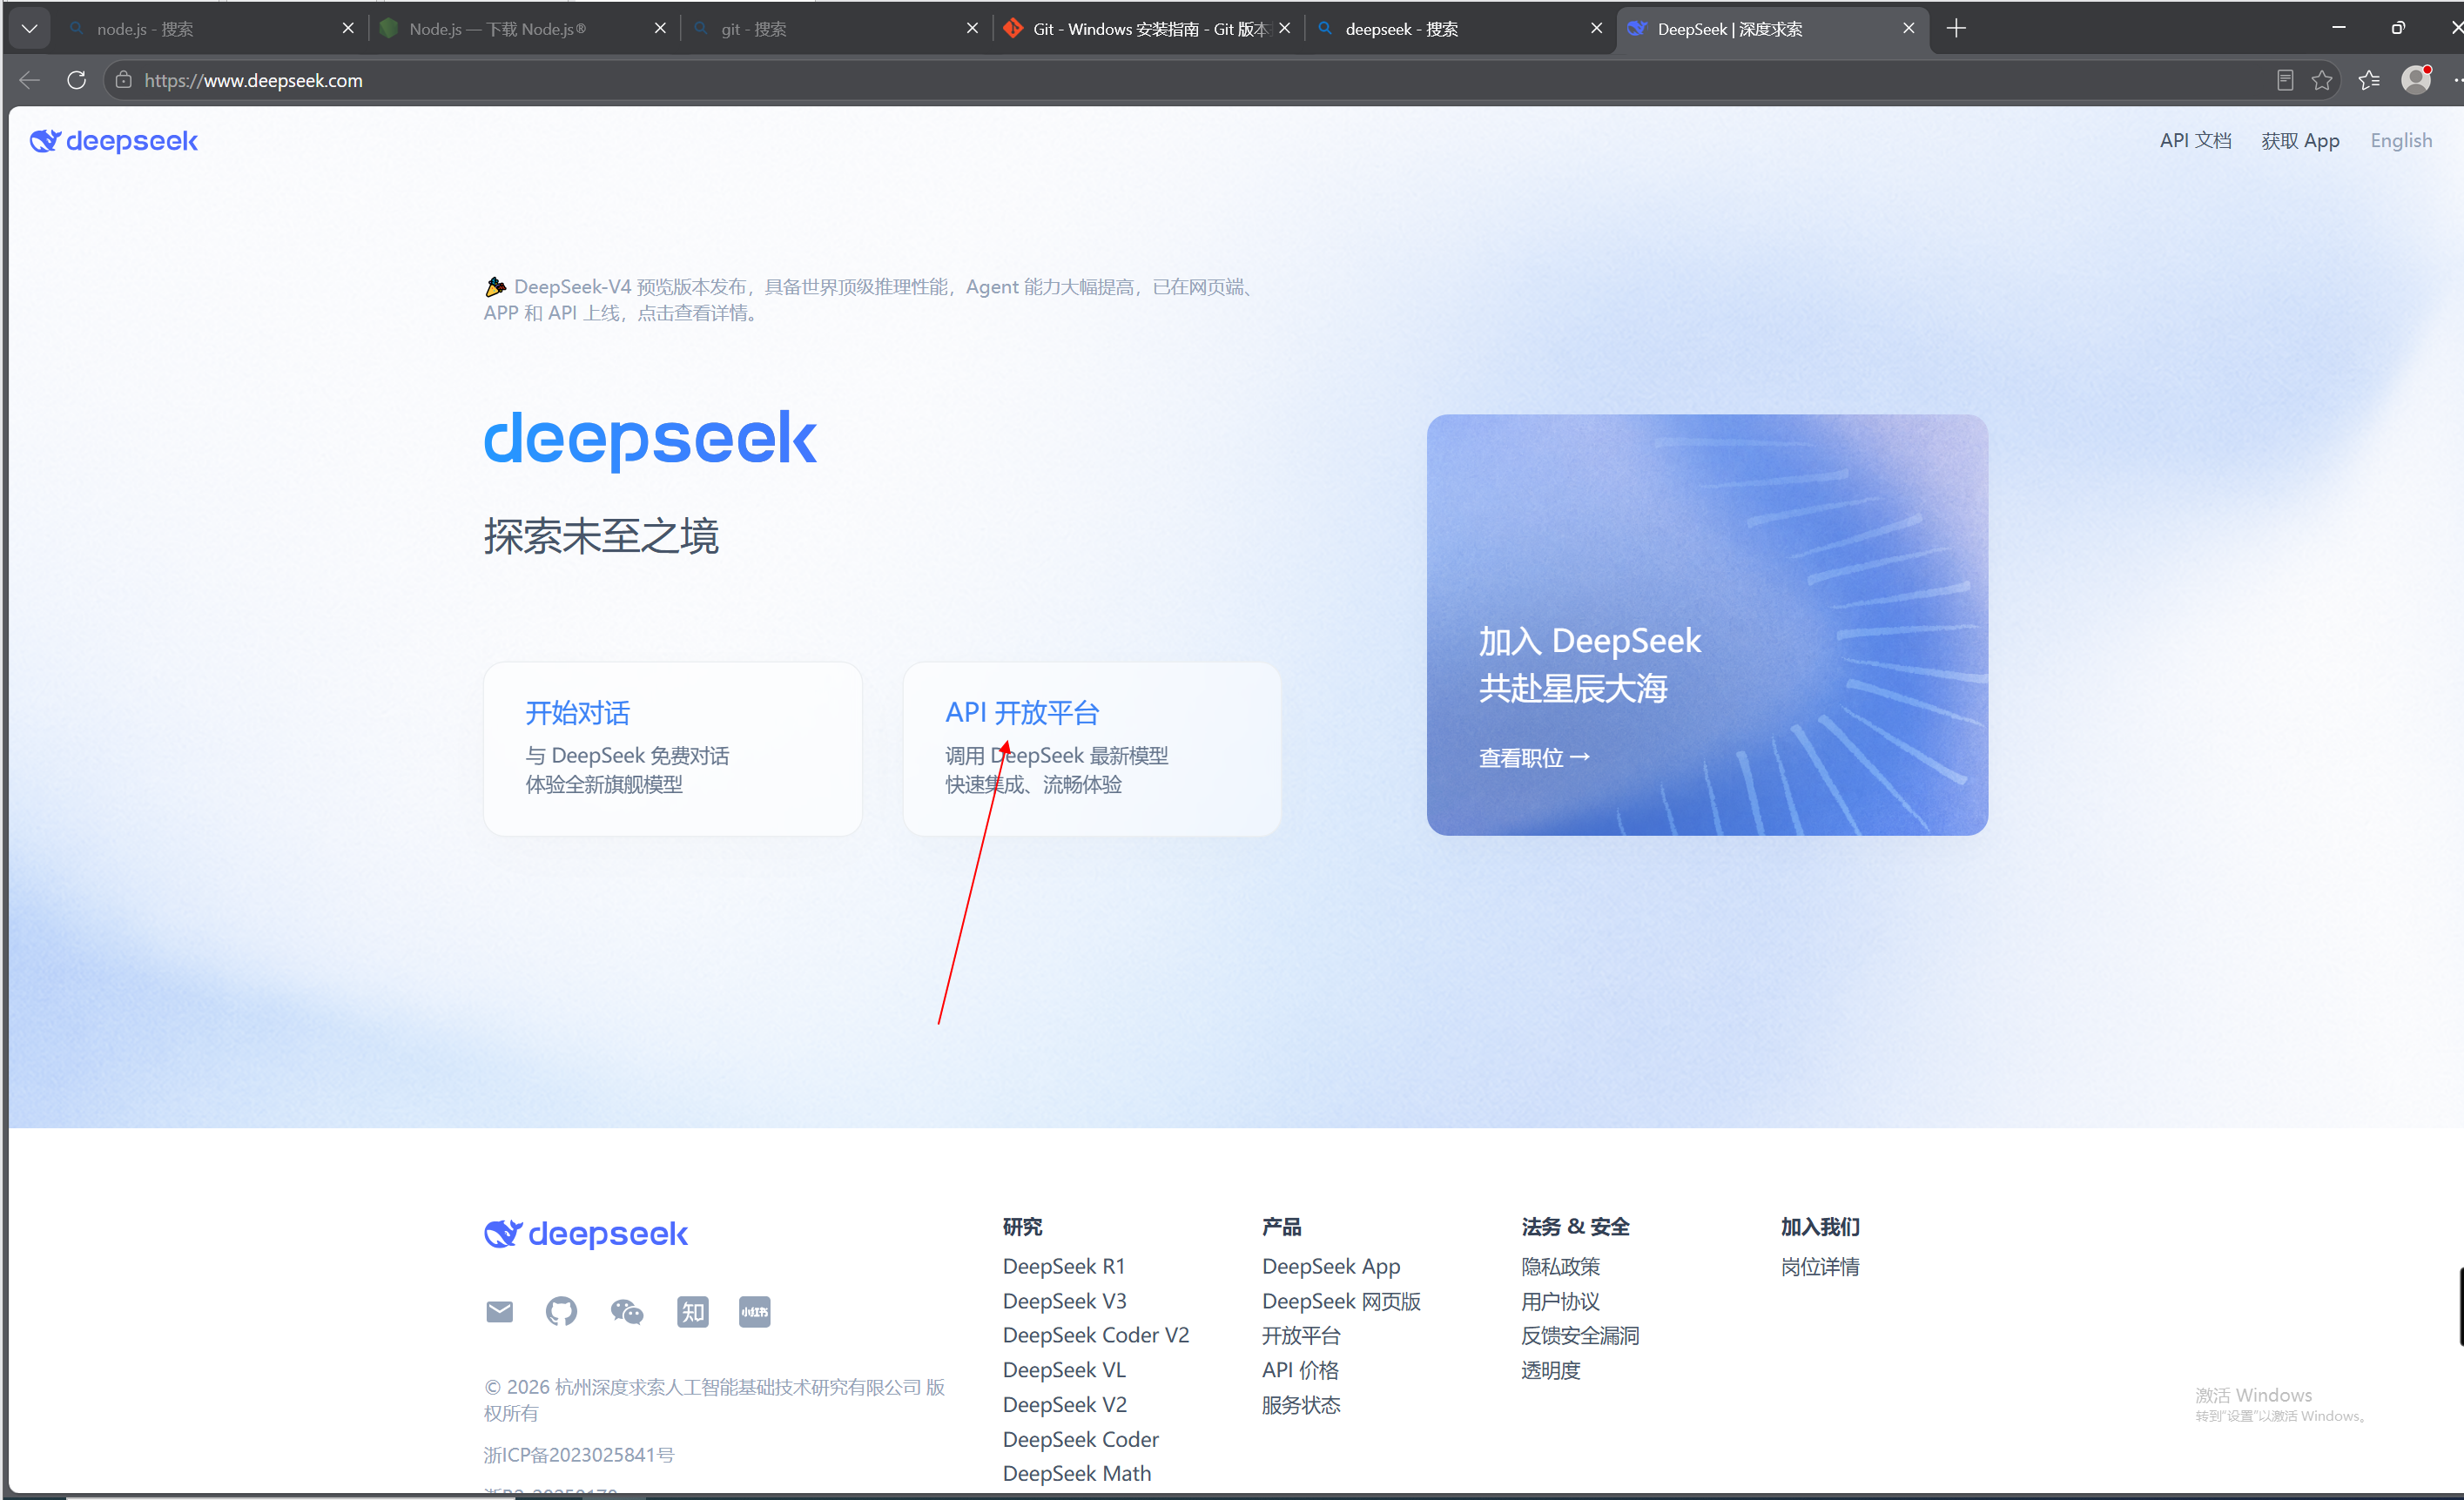Open the 开放平台 footer link
Image resolution: width=2464 pixels, height=1500 pixels.
[x=1301, y=1336]
